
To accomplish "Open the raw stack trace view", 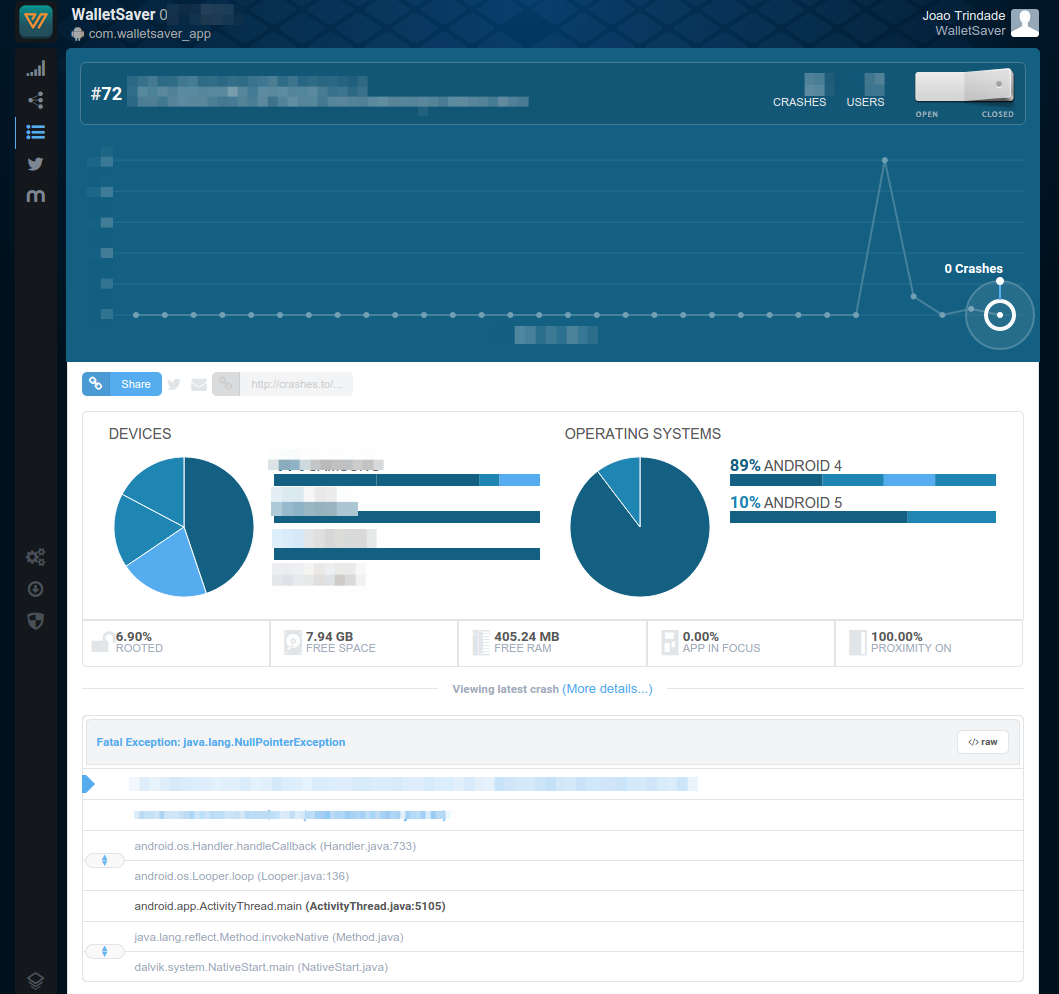I will tap(983, 742).
